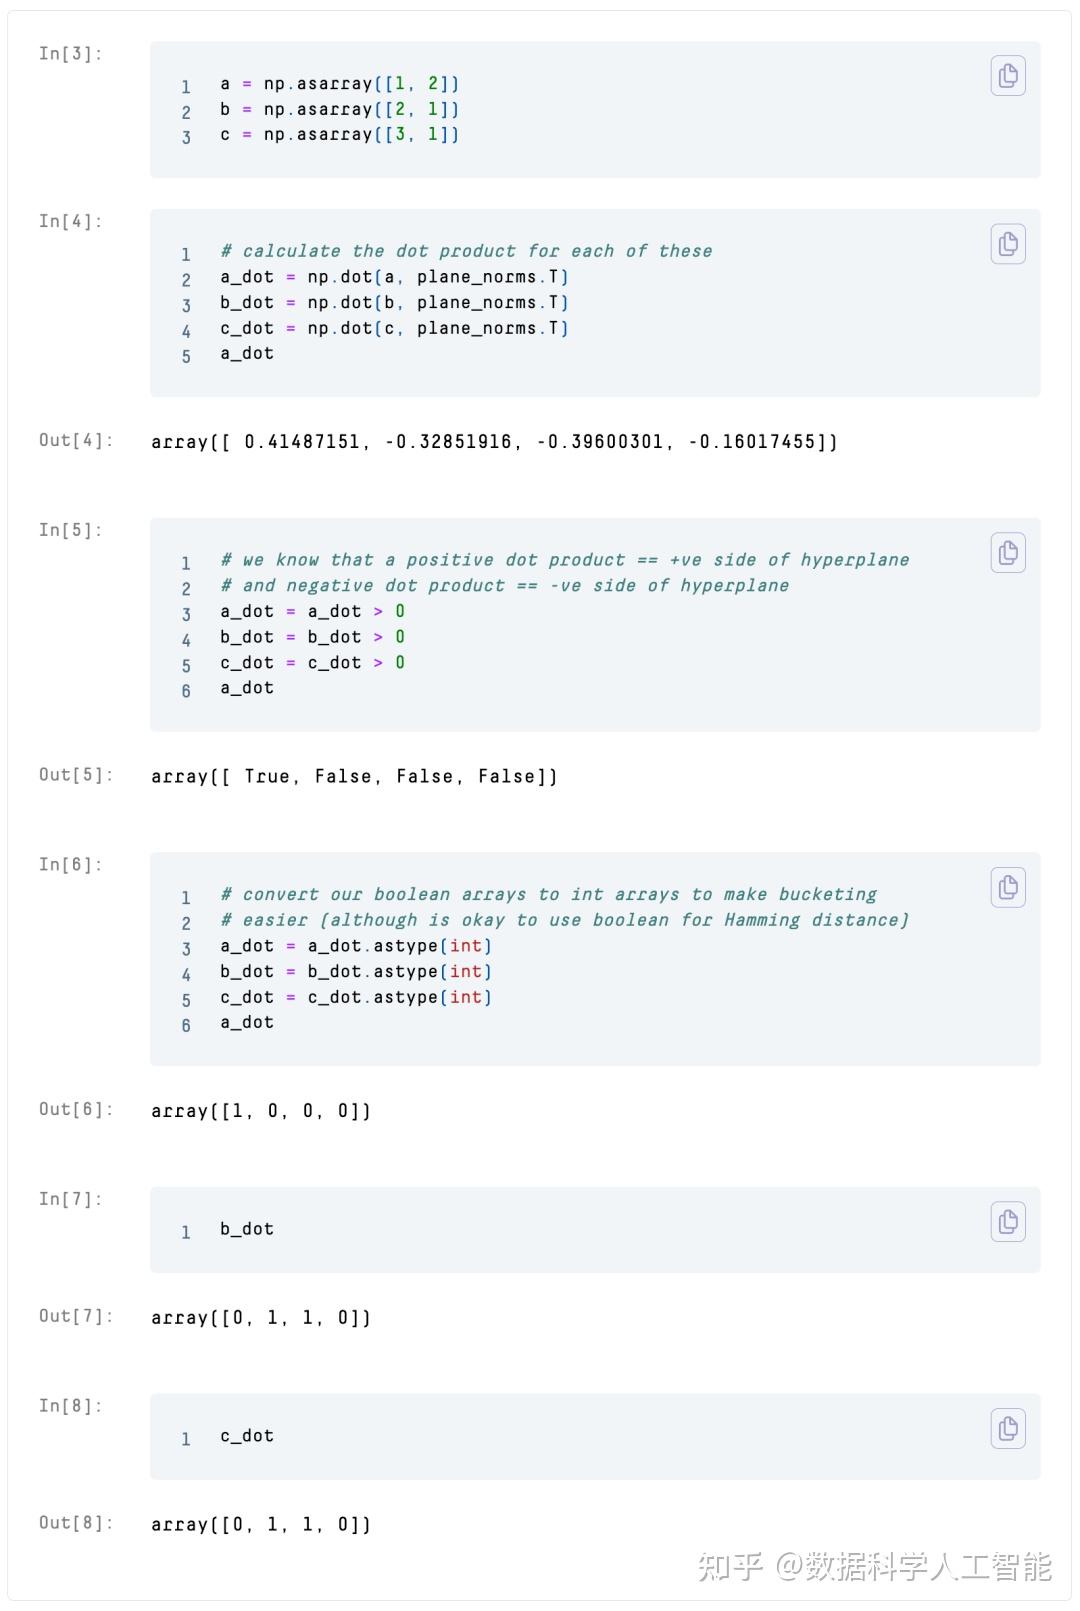Click the Out[4] float array output
1080x1611 pixels.
(494, 441)
